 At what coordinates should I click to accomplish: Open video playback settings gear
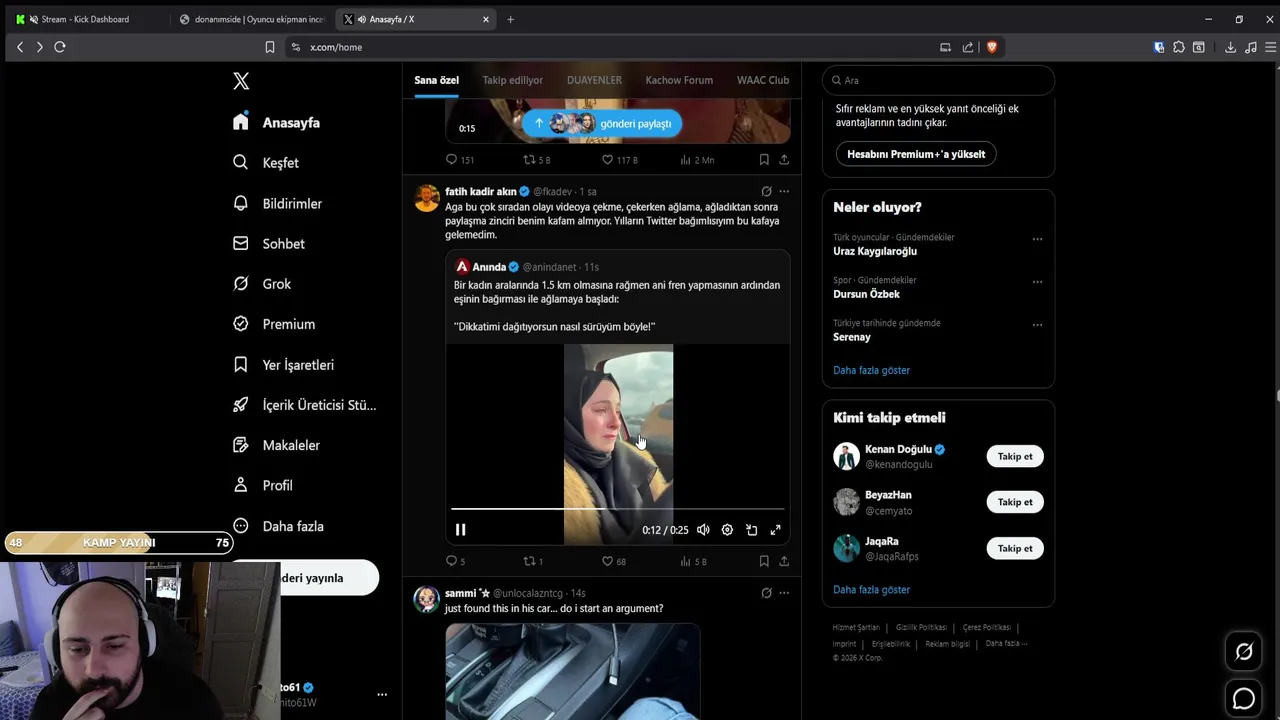point(727,530)
